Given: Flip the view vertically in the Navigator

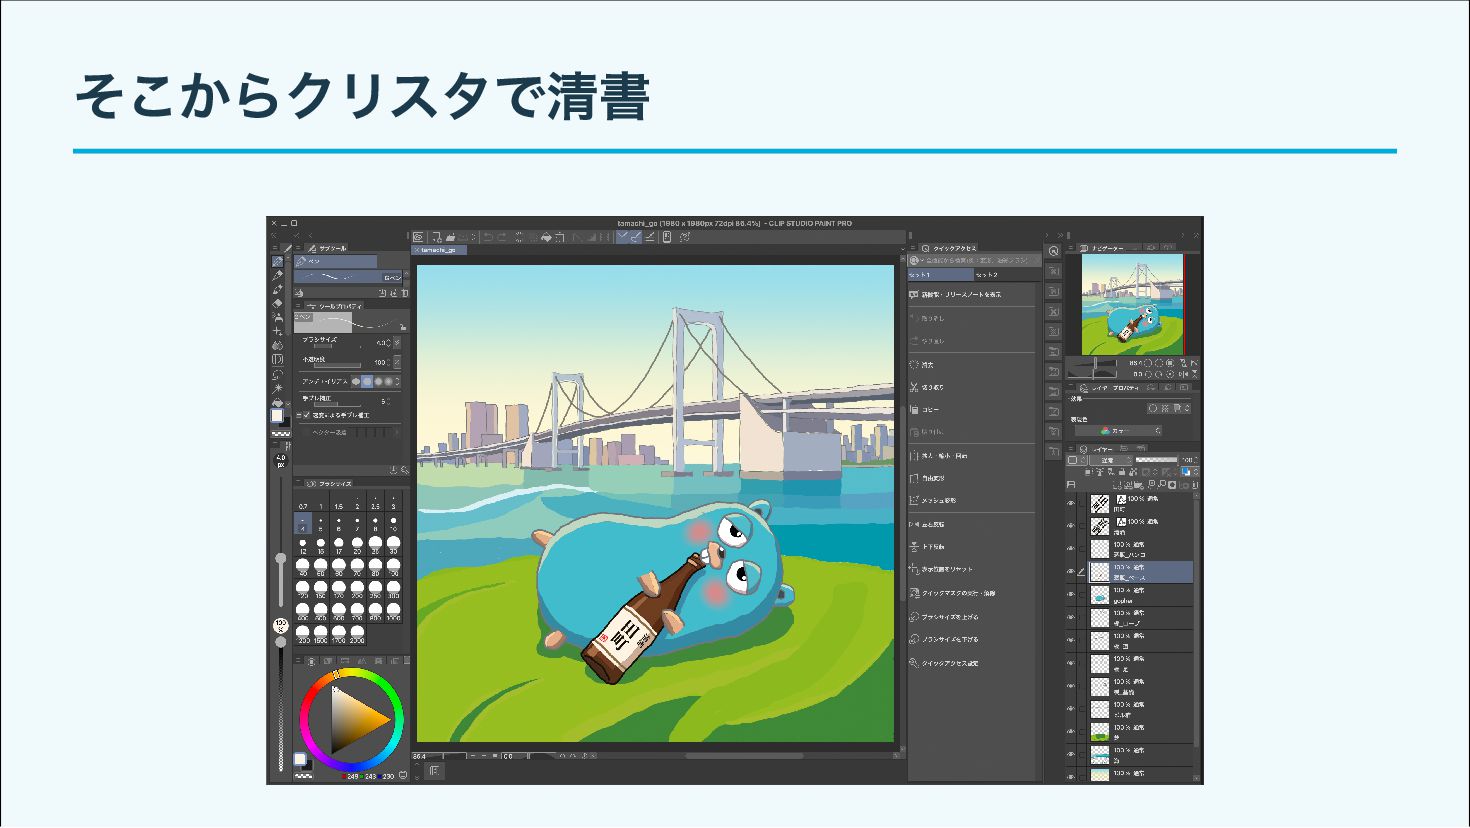Looking at the screenshot, I should [1194, 374].
